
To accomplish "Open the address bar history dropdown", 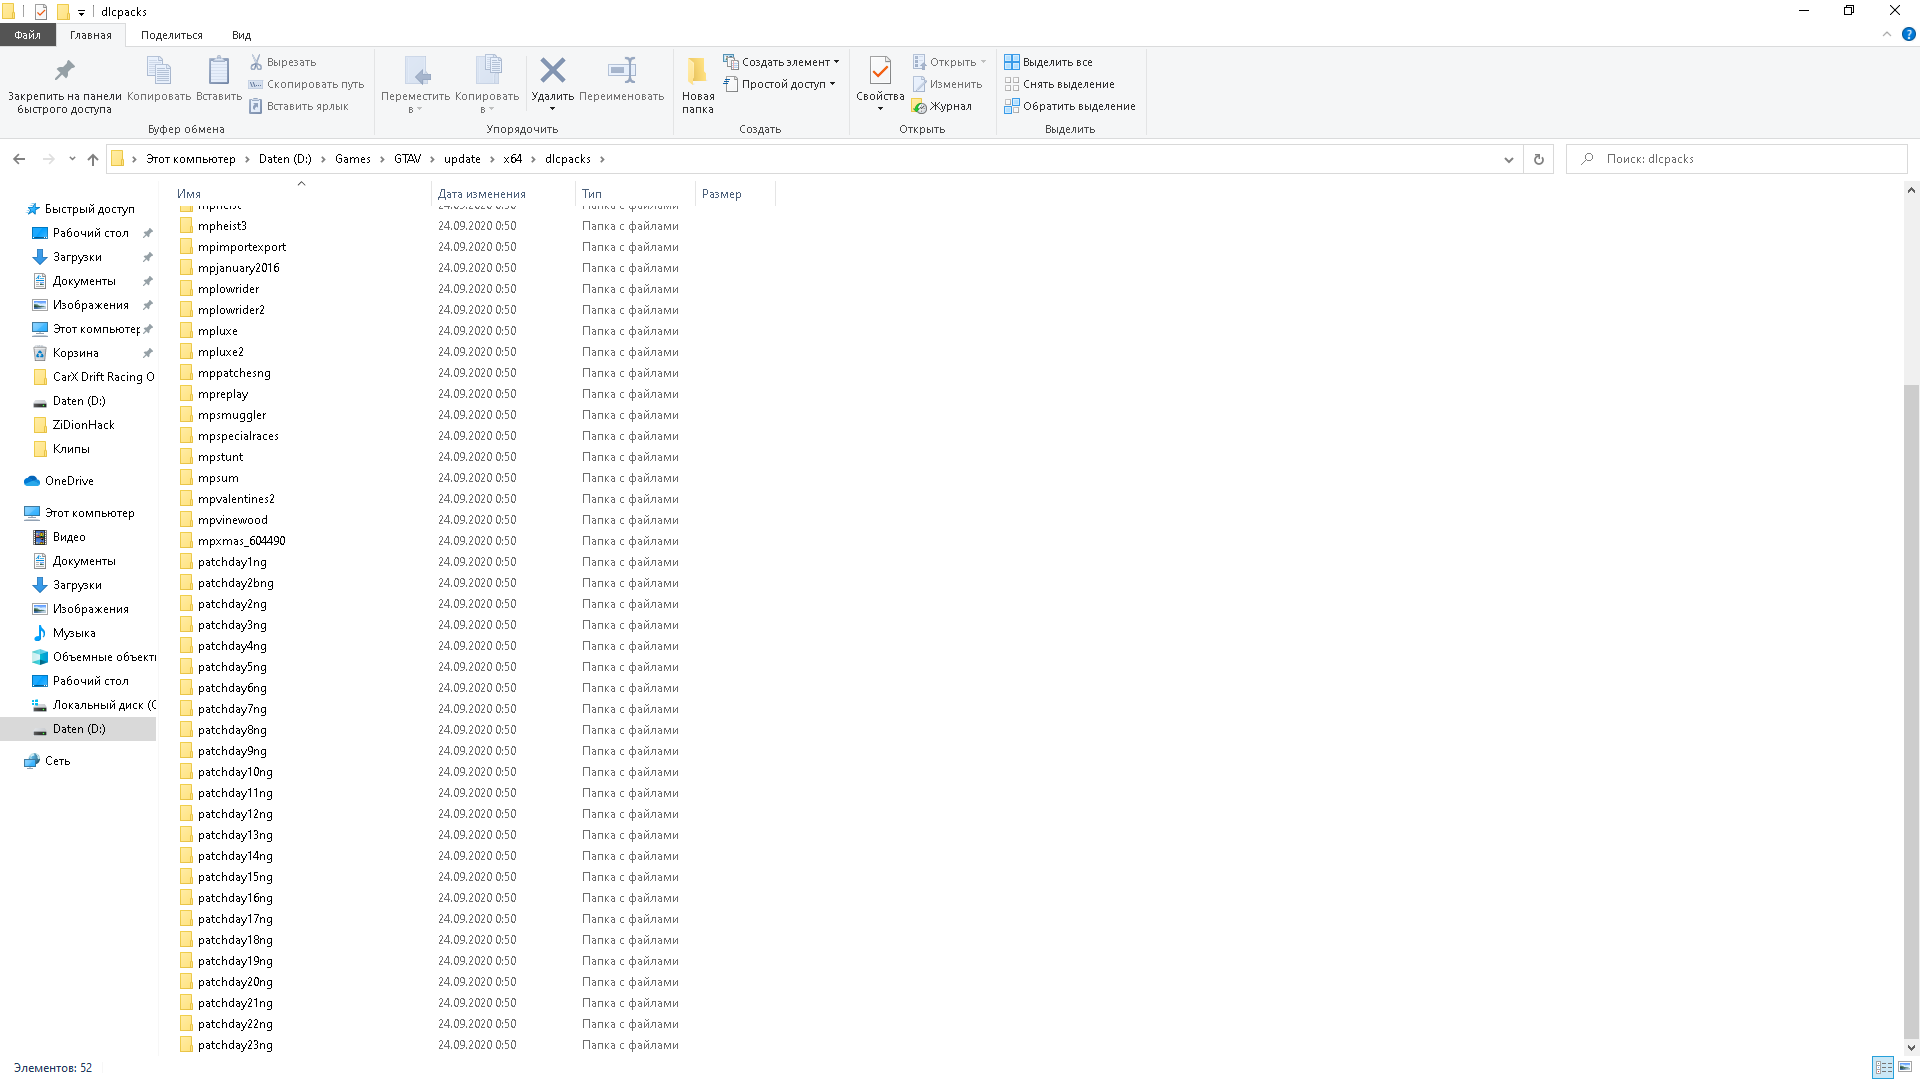I will point(1508,159).
